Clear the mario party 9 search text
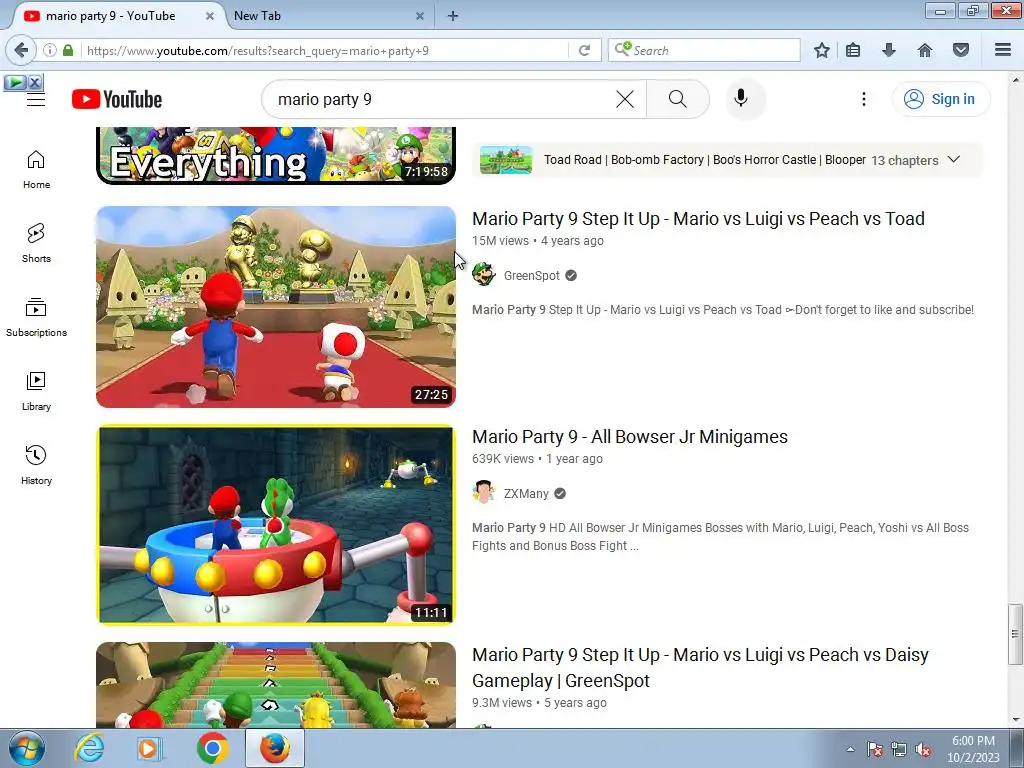1024x768 pixels. pyautogui.click(x=625, y=99)
